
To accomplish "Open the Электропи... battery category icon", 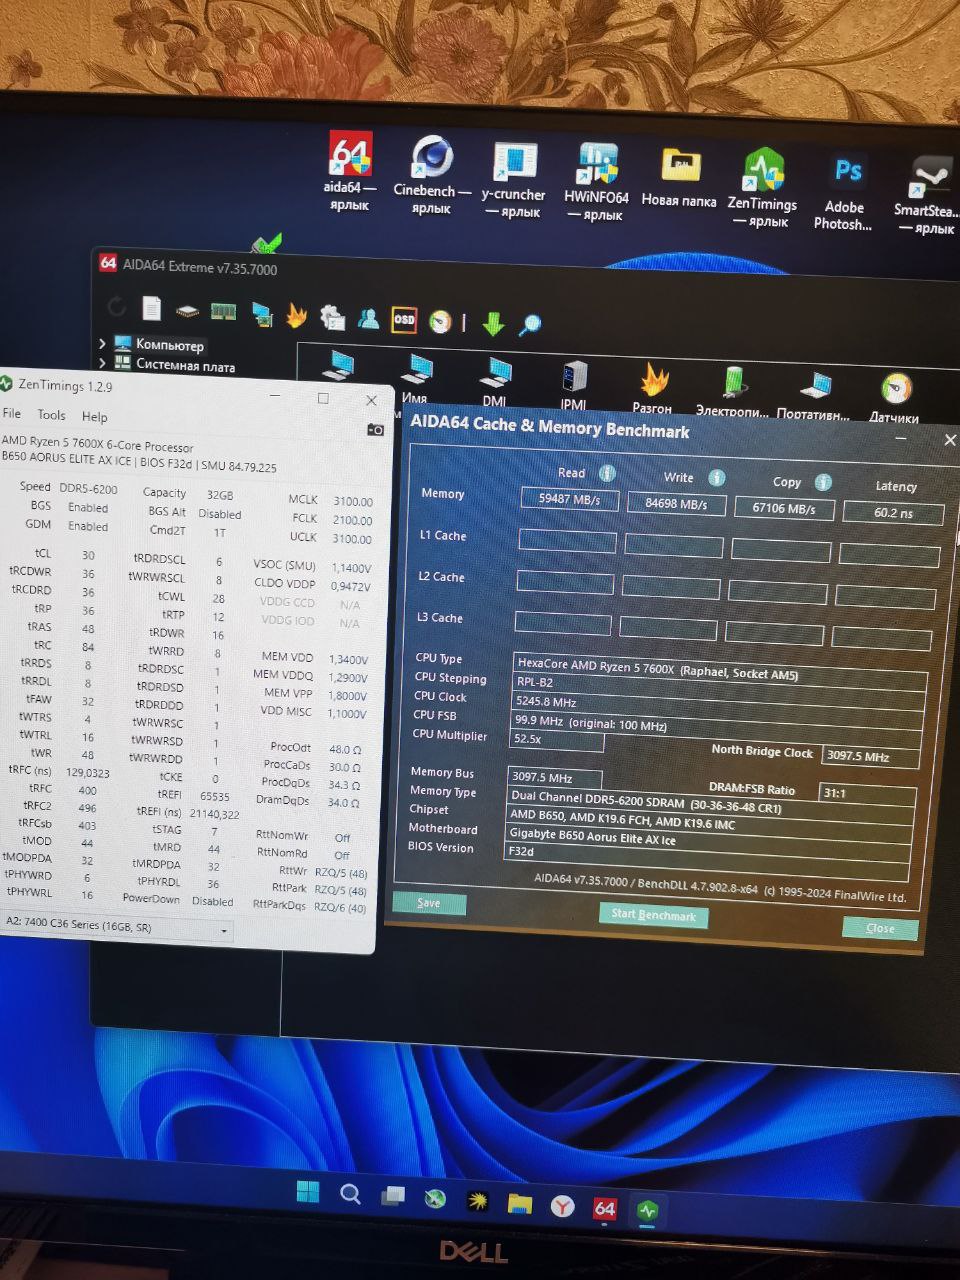I will click(x=733, y=392).
